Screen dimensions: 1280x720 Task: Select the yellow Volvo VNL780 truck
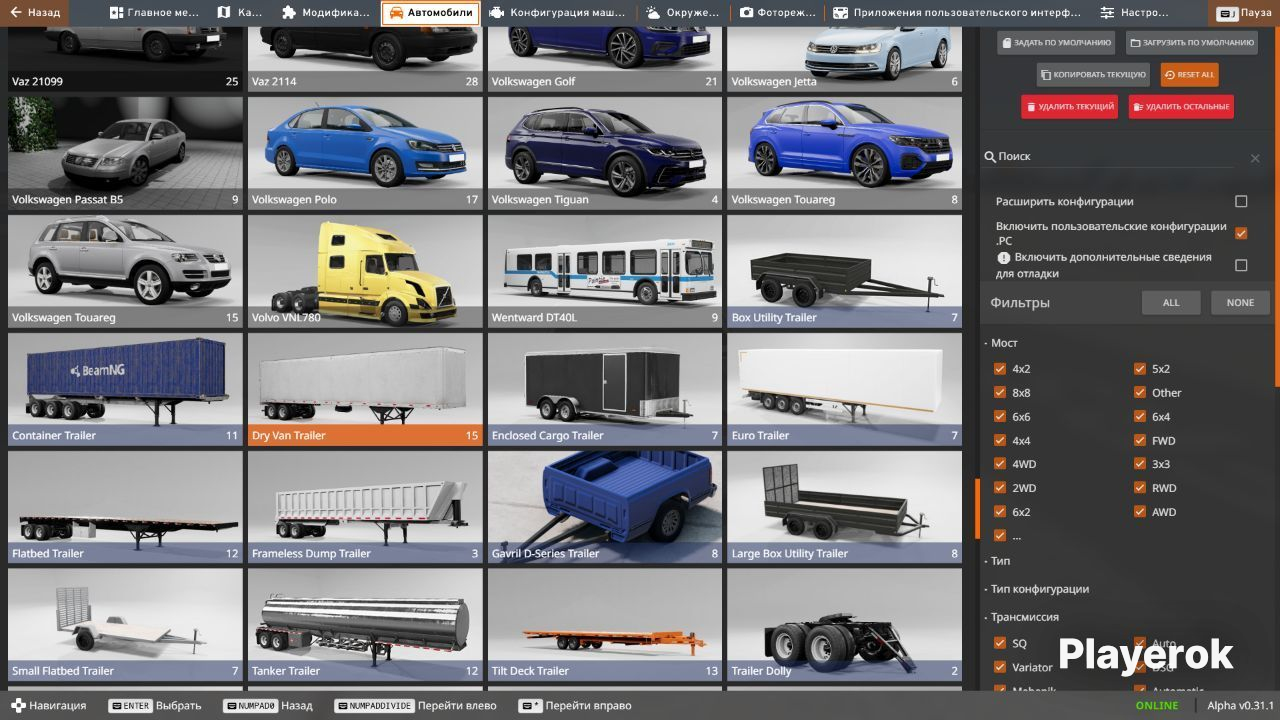365,271
